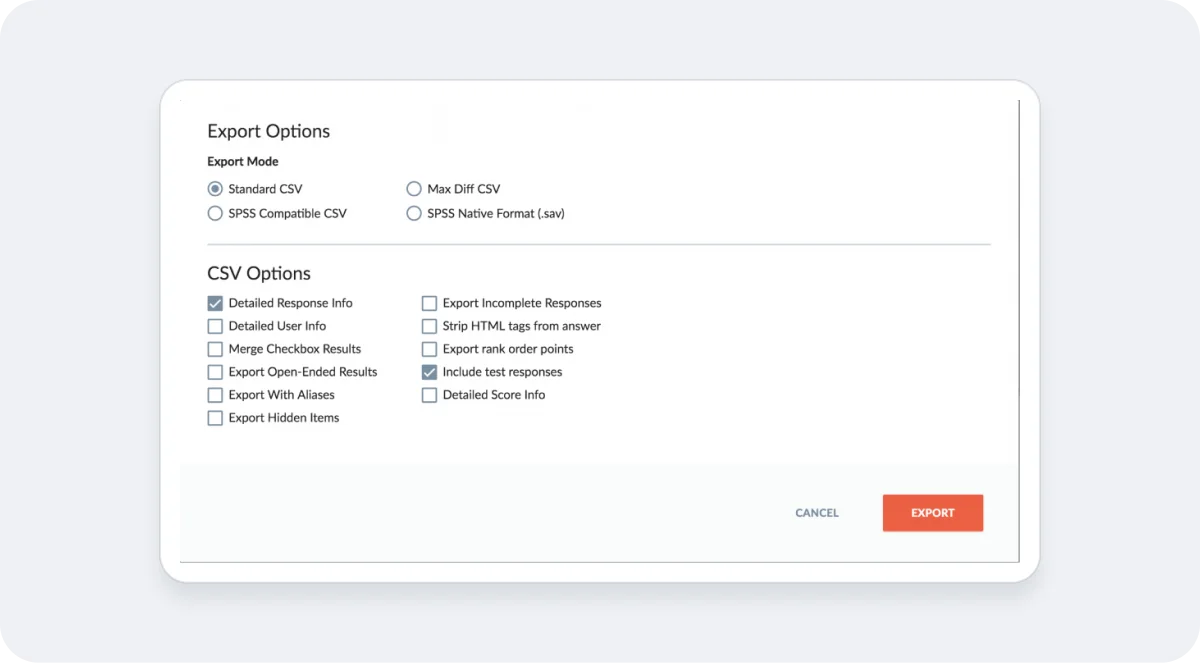
Task: Enable Strip HTML tags from answer
Action: pos(429,326)
